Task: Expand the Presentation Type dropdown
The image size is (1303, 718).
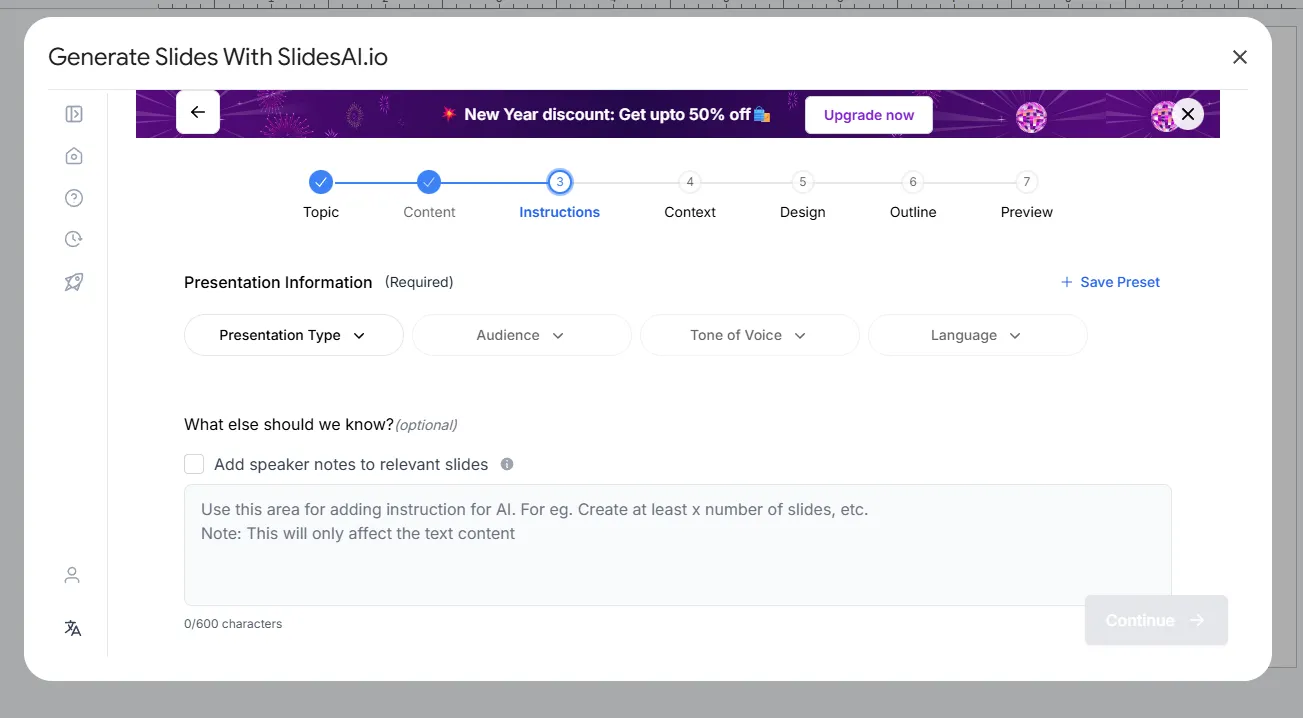Action: [x=293, y=335]
